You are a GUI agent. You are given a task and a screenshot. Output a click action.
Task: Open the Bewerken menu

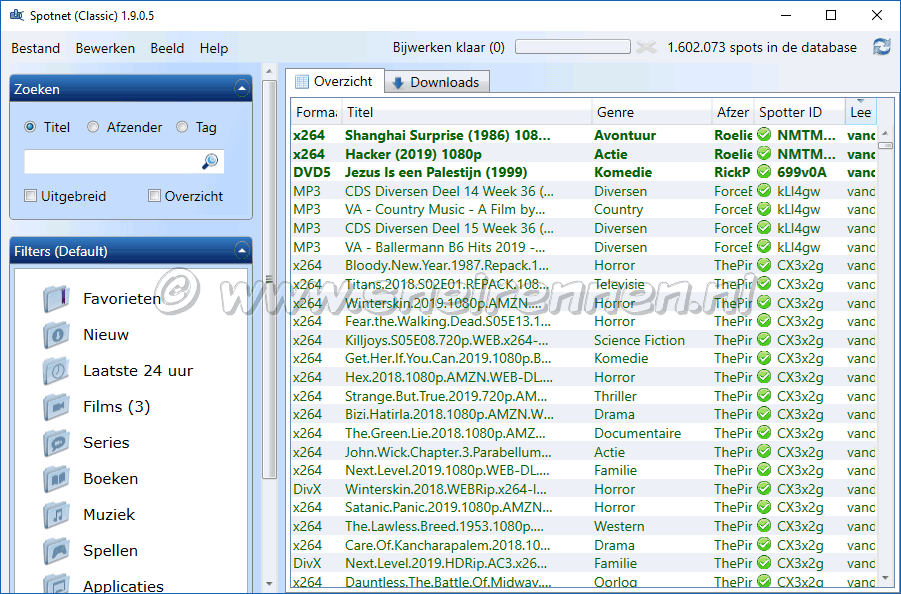click(x=105, y=48)
